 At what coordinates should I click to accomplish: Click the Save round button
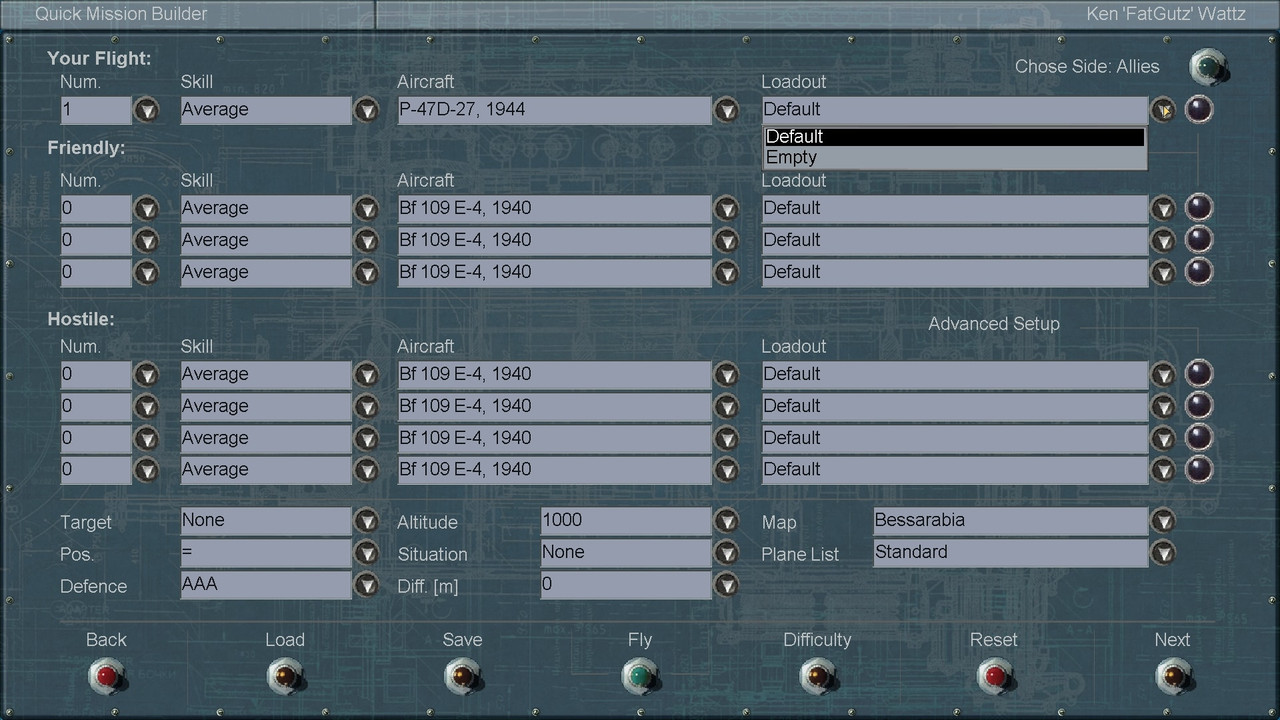tap(462, 677)
